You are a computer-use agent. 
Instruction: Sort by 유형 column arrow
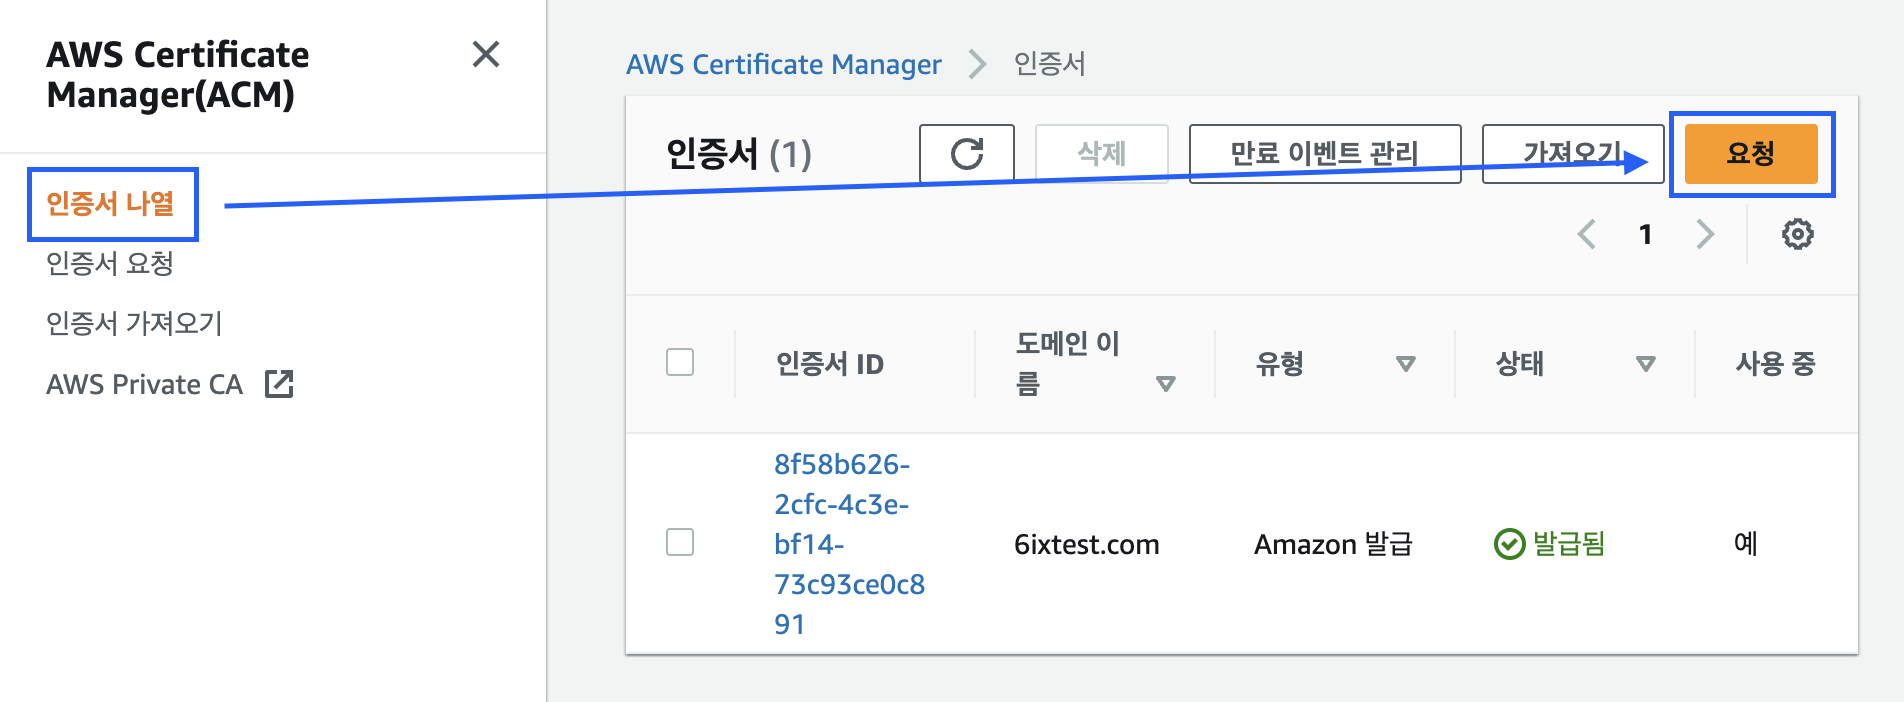pyautogui.click(x=1405, y=364)
